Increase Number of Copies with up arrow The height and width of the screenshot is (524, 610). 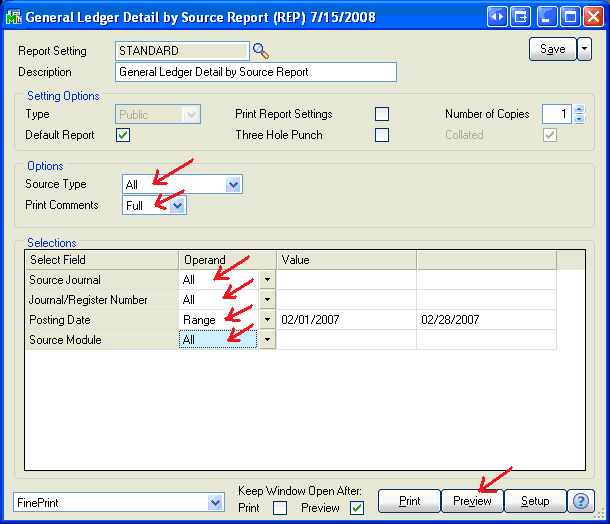[x=579, y=109]
